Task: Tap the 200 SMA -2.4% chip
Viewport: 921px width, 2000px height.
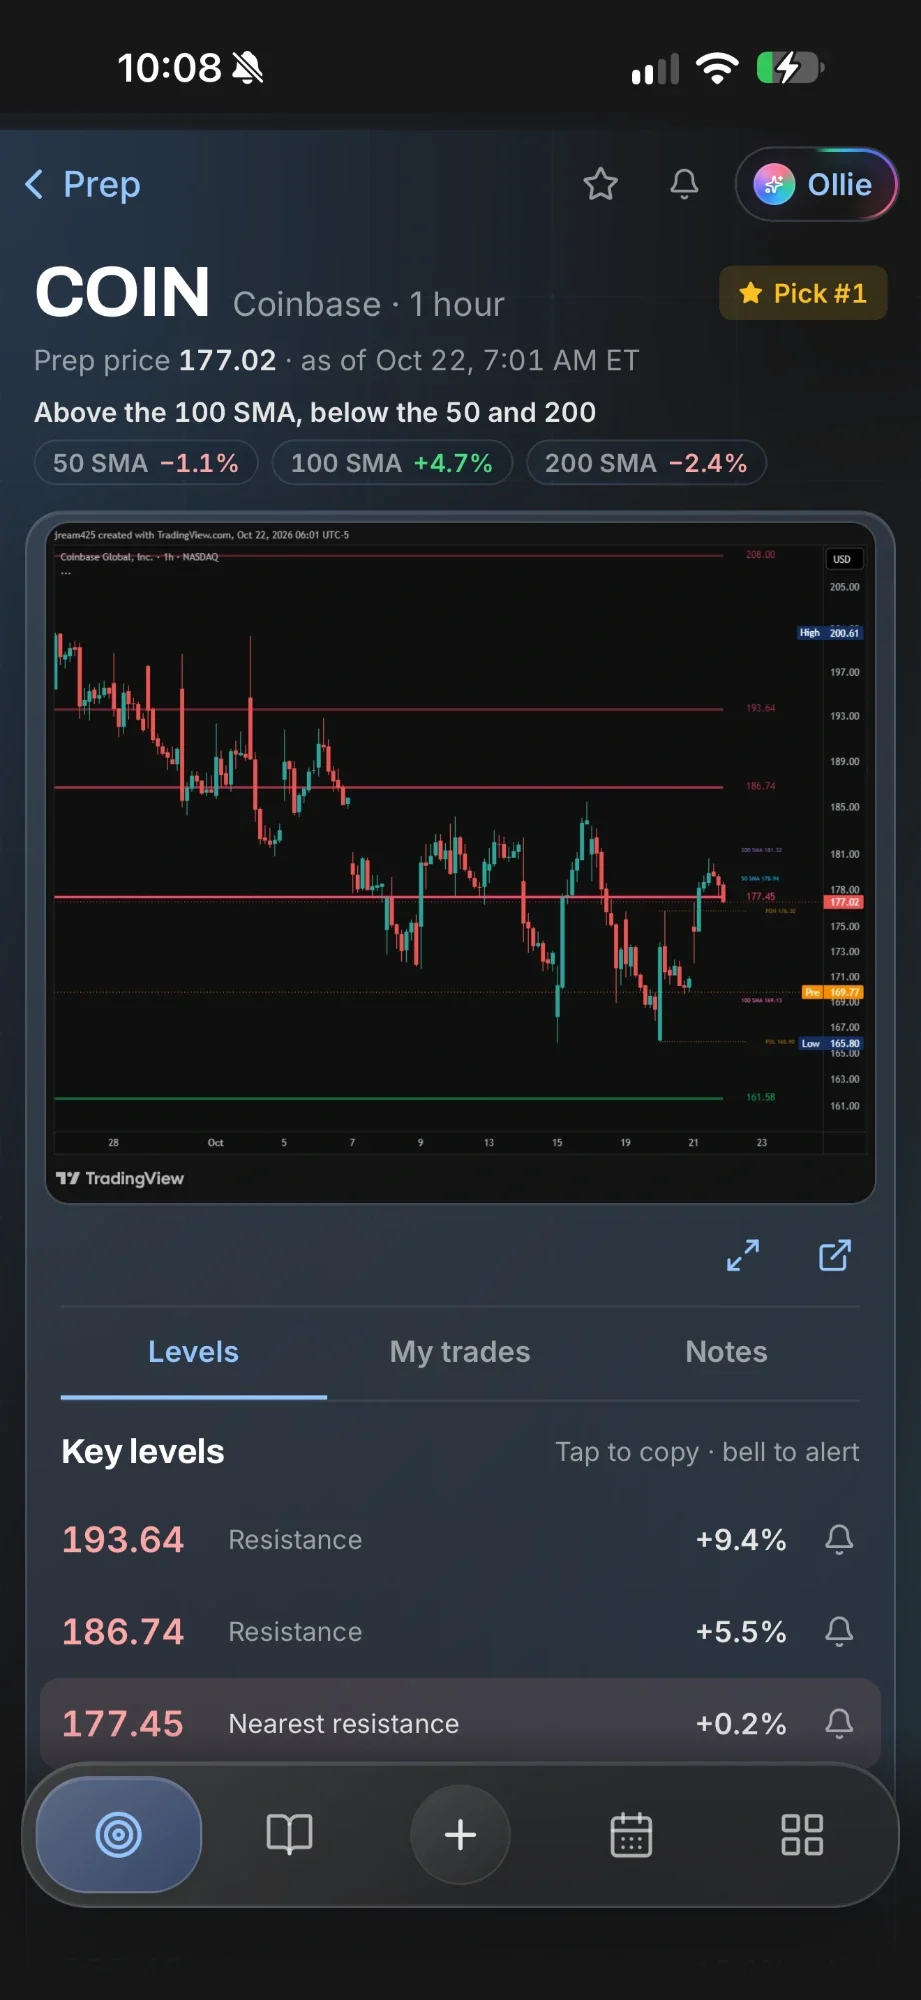Action: coord(646,463)
